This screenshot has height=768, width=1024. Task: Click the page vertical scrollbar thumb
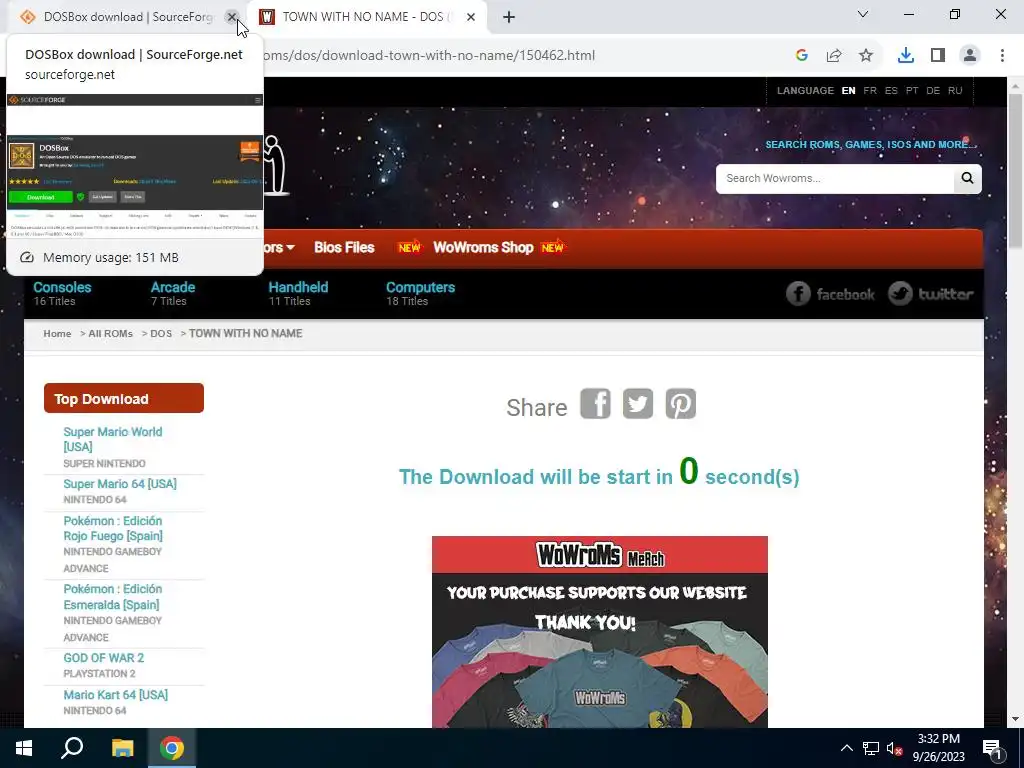click(x=1016, y=171)
